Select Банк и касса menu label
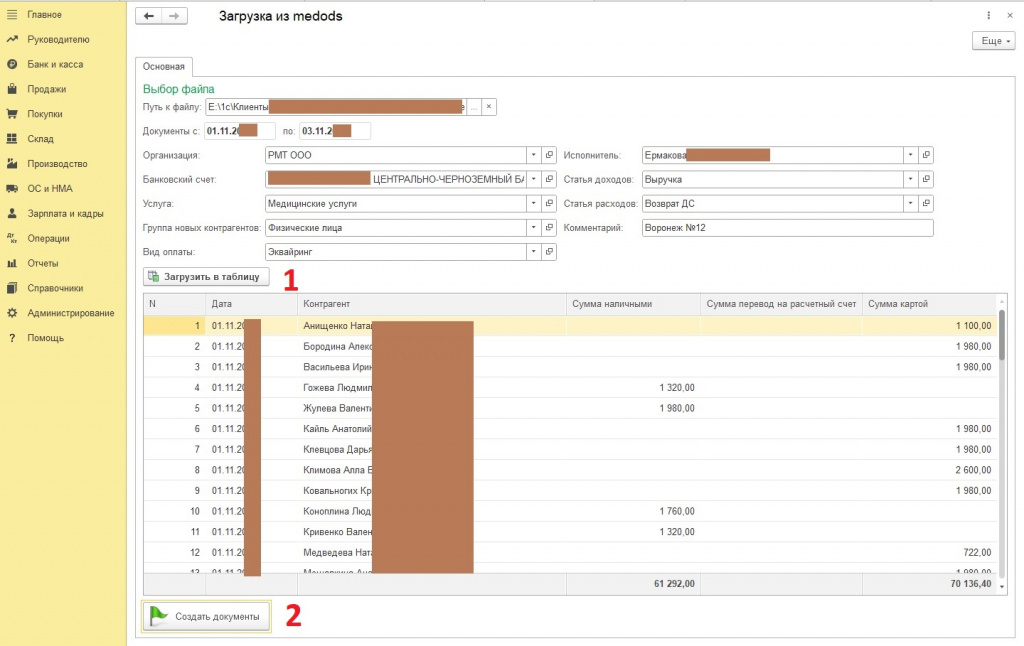Image resolution: width=1024 pixels, height=646 pixels. (56, 64)
